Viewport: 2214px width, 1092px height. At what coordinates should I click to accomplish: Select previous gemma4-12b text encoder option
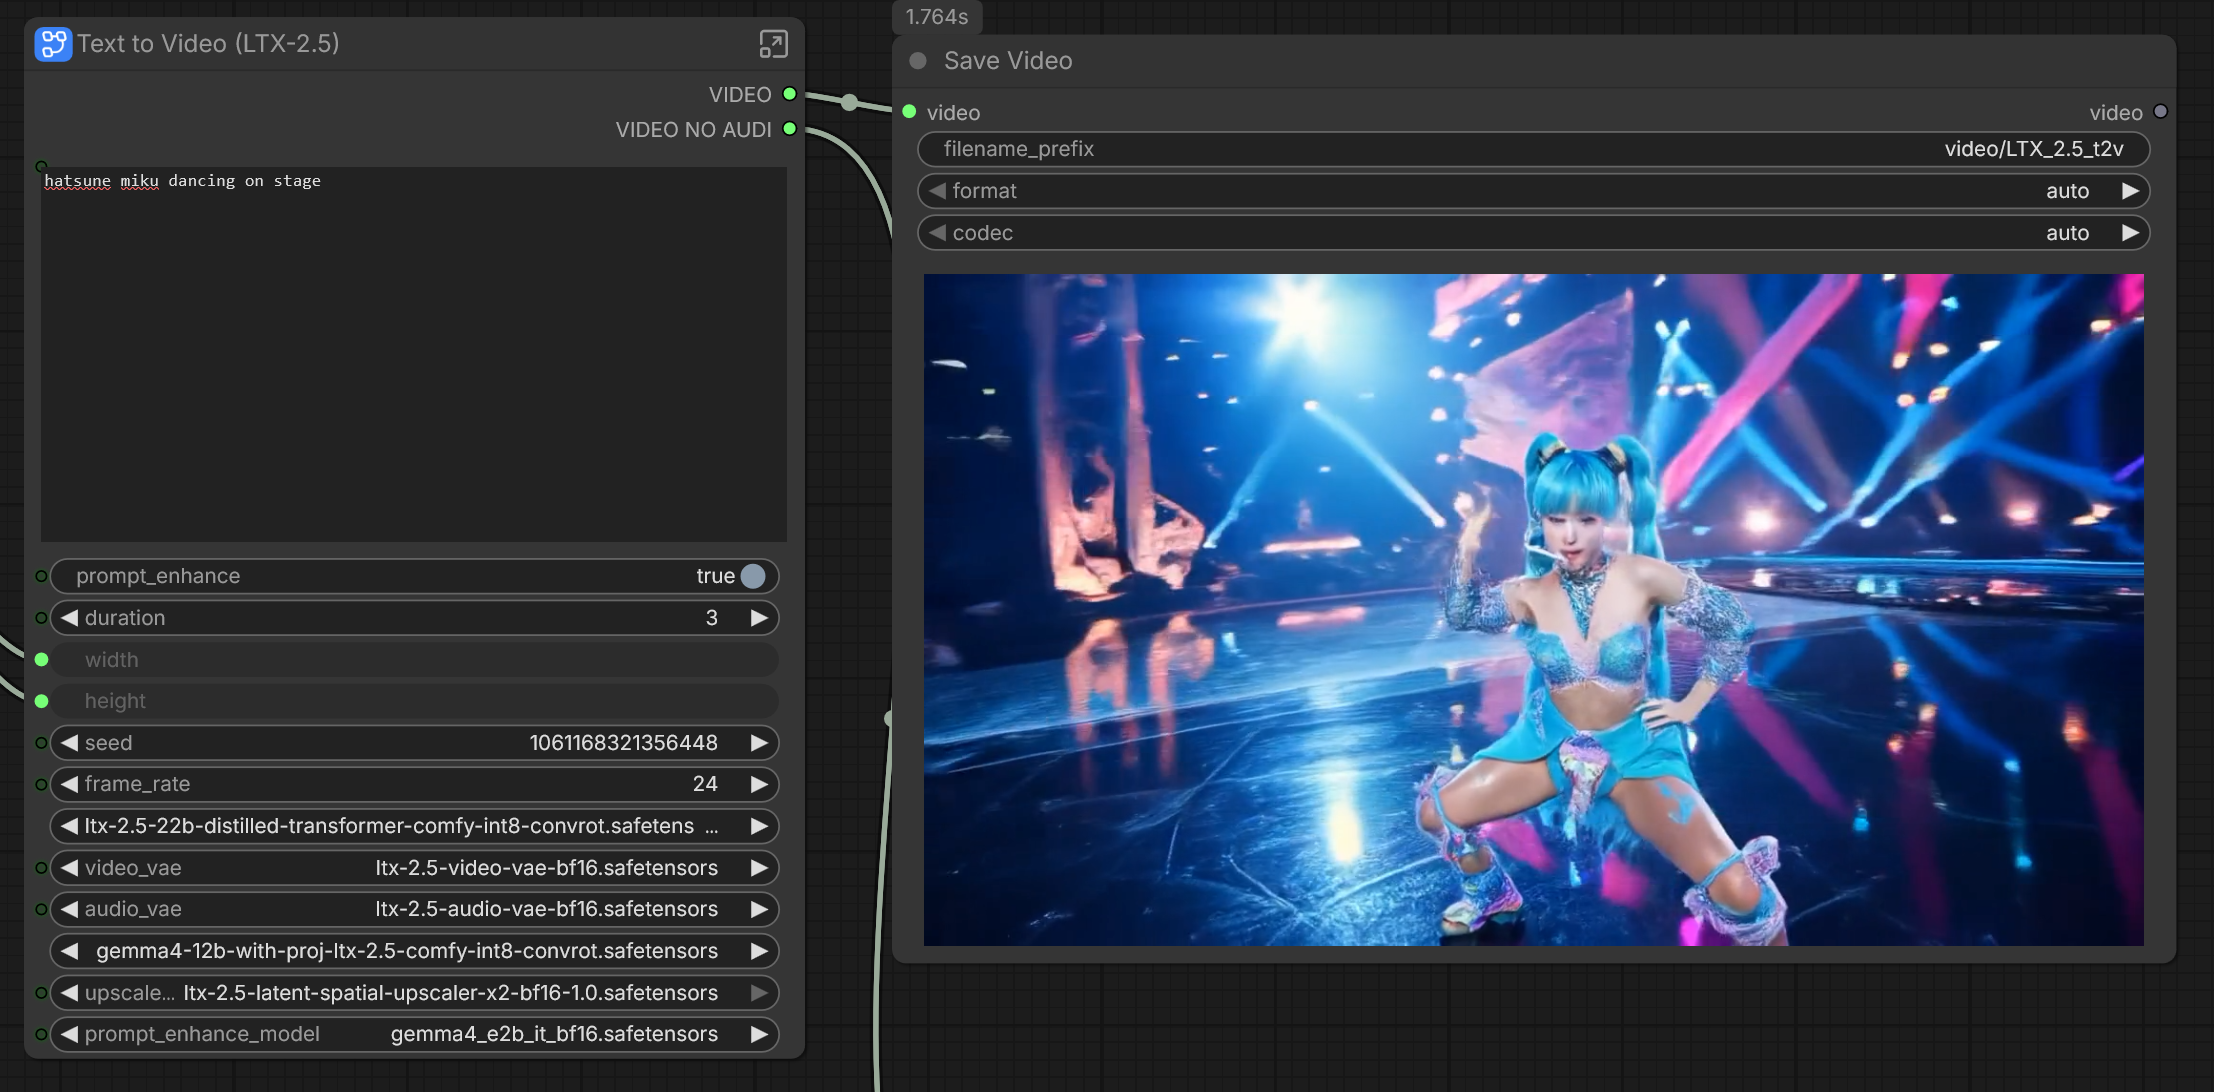click(69, 951)
